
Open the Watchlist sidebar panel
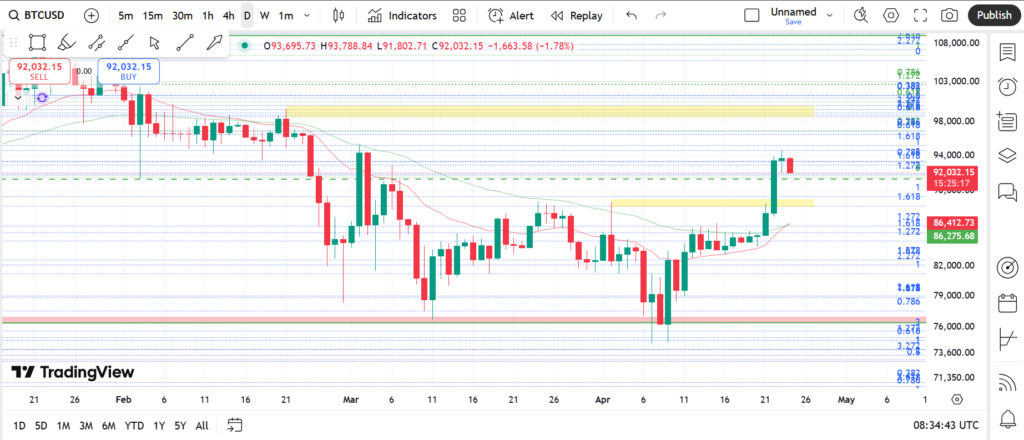click(x=1008, y=53)
